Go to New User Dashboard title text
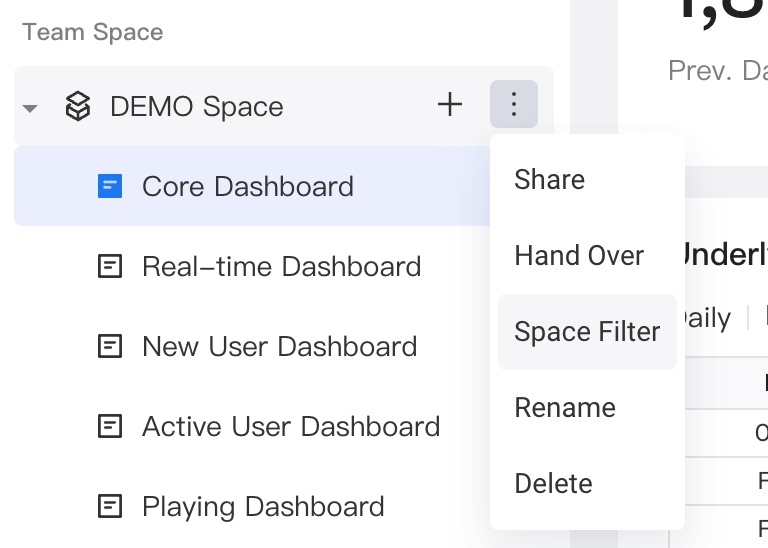 tap(279, 346)
